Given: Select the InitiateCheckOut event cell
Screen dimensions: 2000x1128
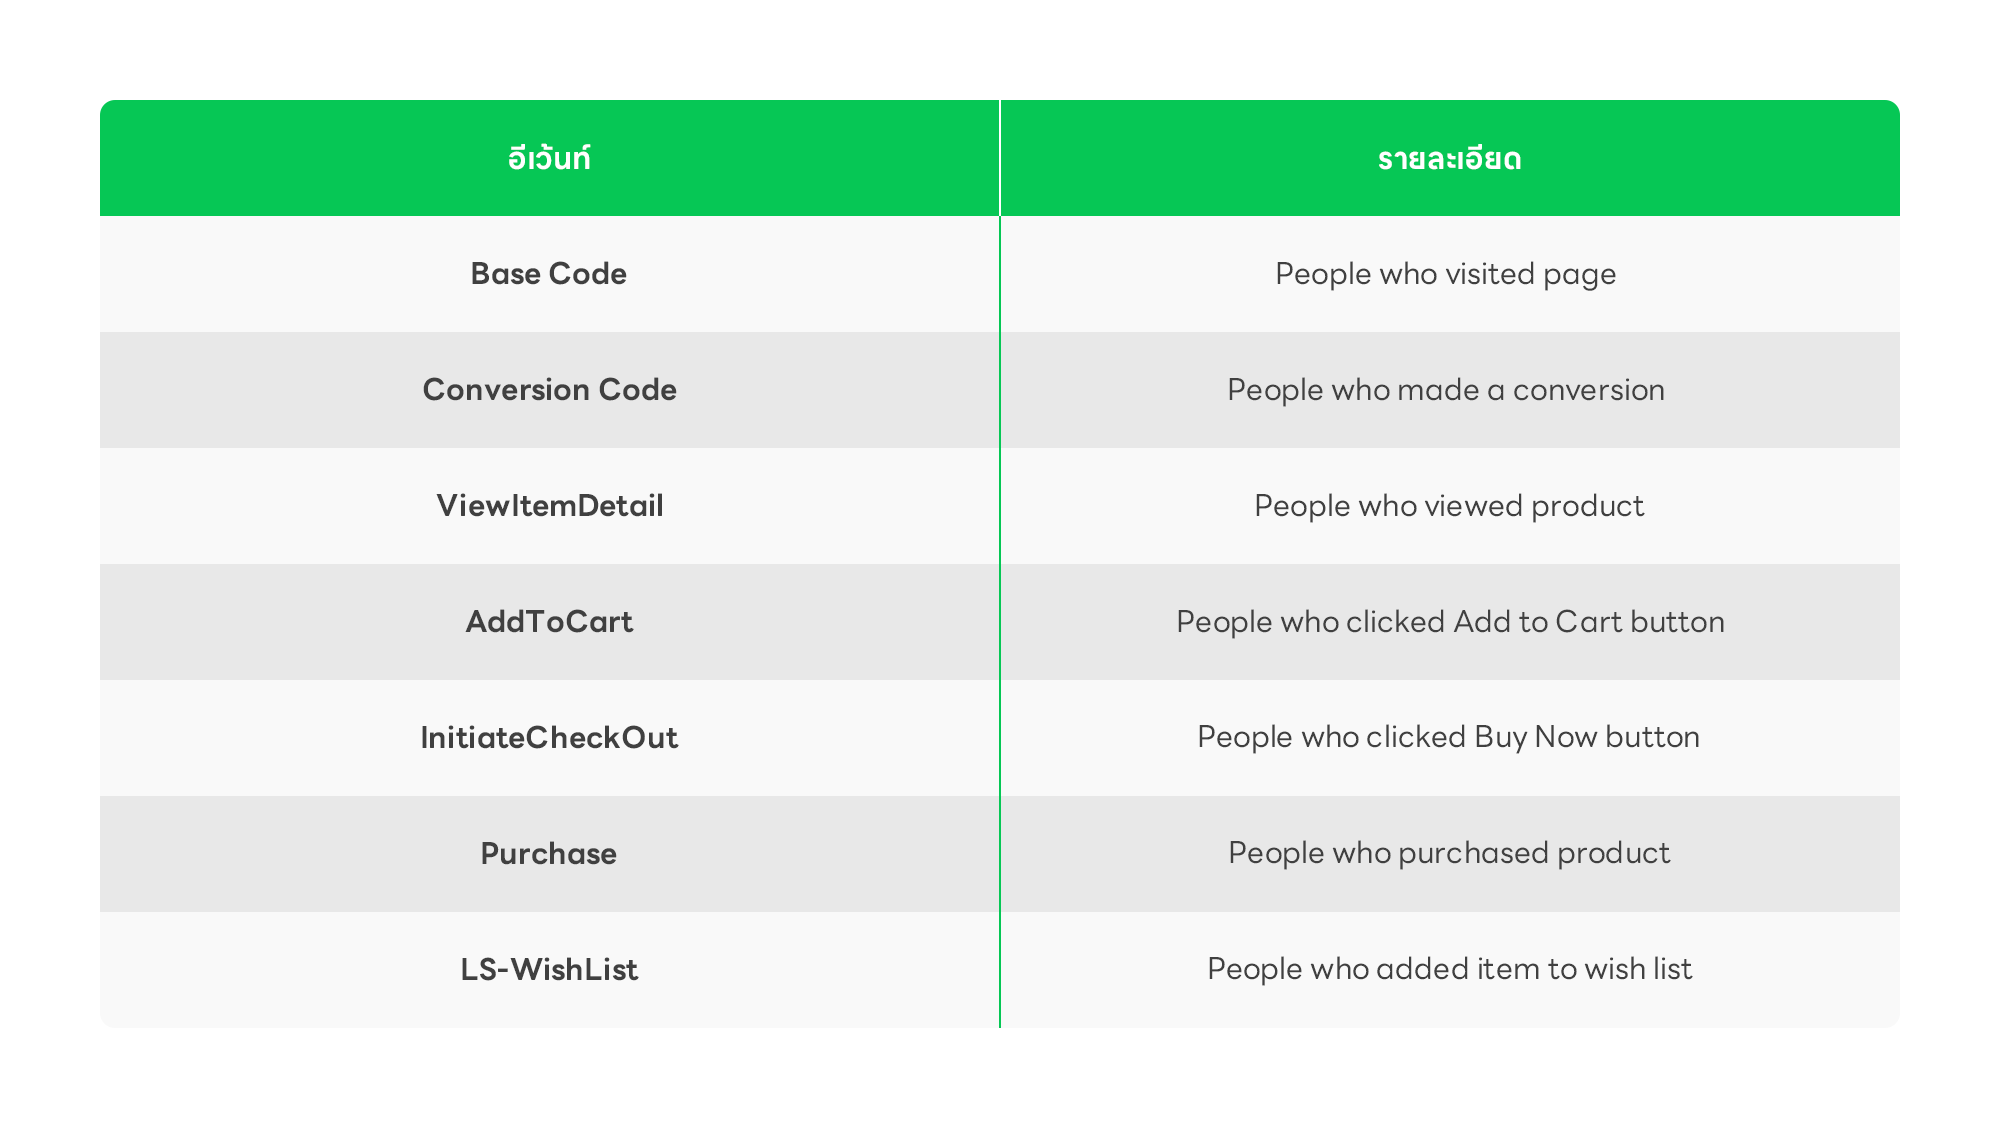Looking at the screenshot, I should tap(549, 738).
